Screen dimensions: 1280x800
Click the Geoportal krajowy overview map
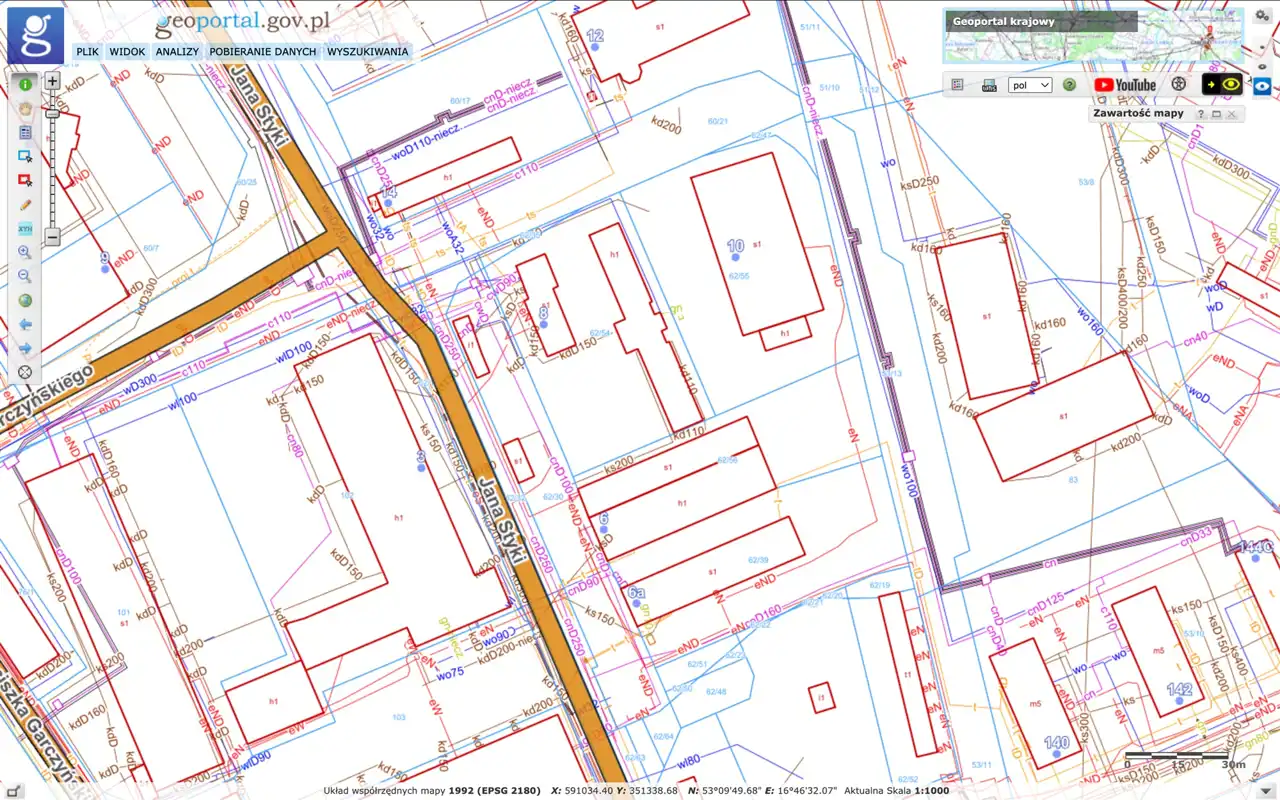coord(1093,36)
